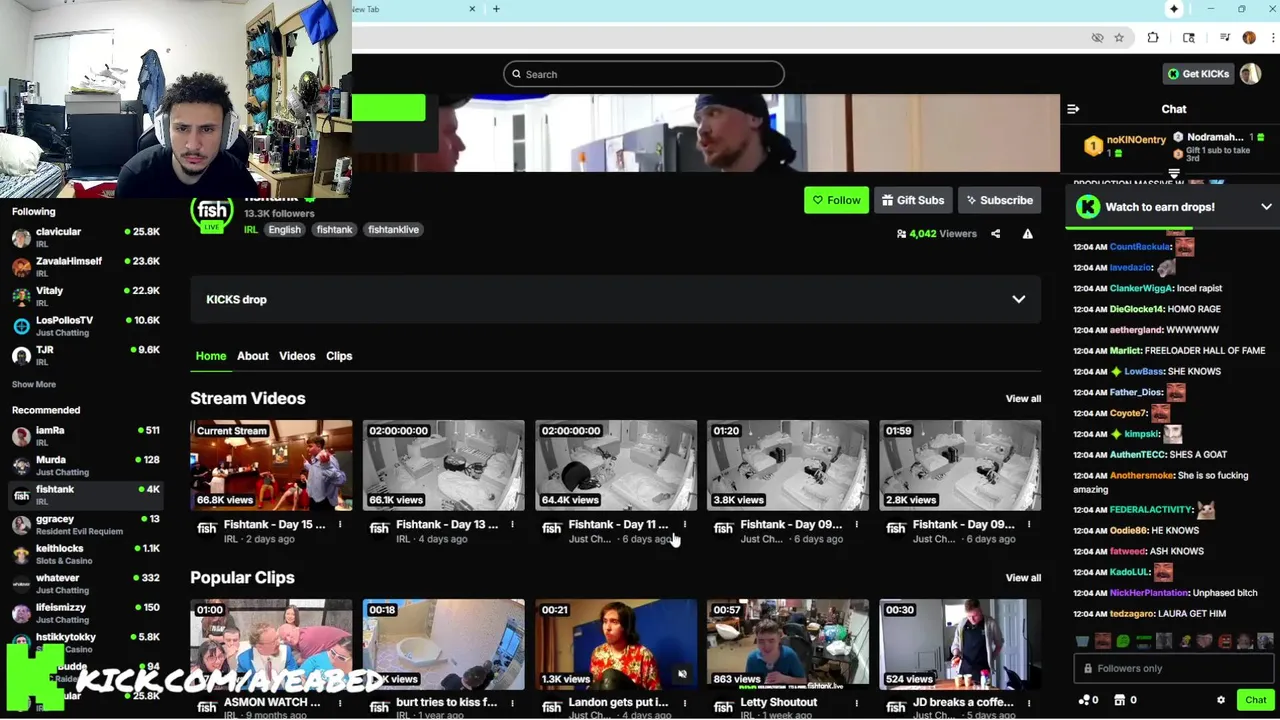Viewport: 1280px width, 720px height.
Task: Open the 66.1K views Day 13 thumbnail
Action: click(443, 465)
